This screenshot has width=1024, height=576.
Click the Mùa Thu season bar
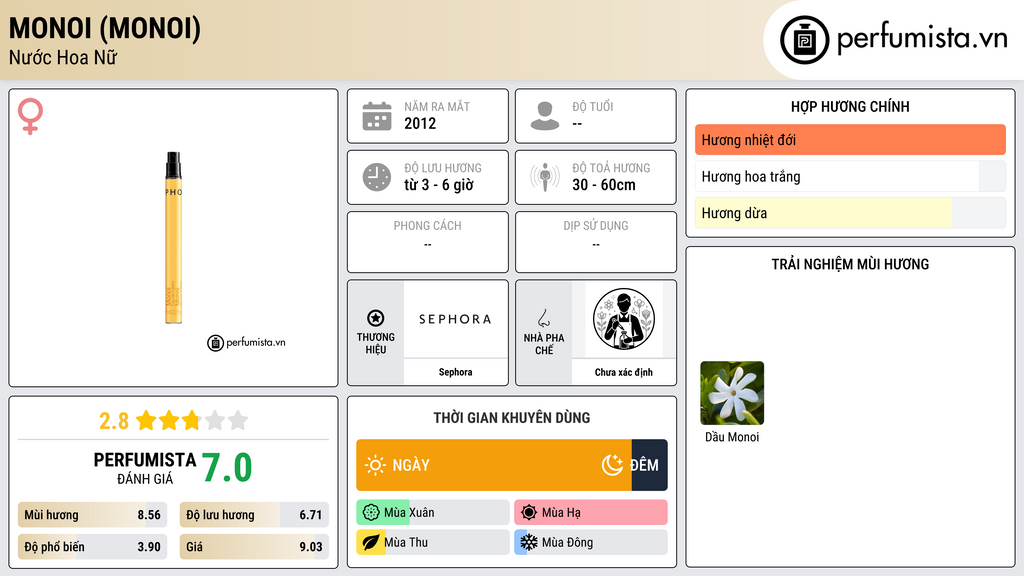433,542
